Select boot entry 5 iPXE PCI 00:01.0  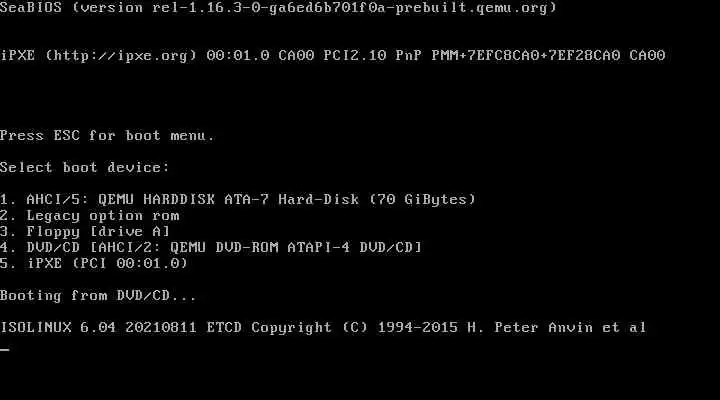click(x=94, y=264)
